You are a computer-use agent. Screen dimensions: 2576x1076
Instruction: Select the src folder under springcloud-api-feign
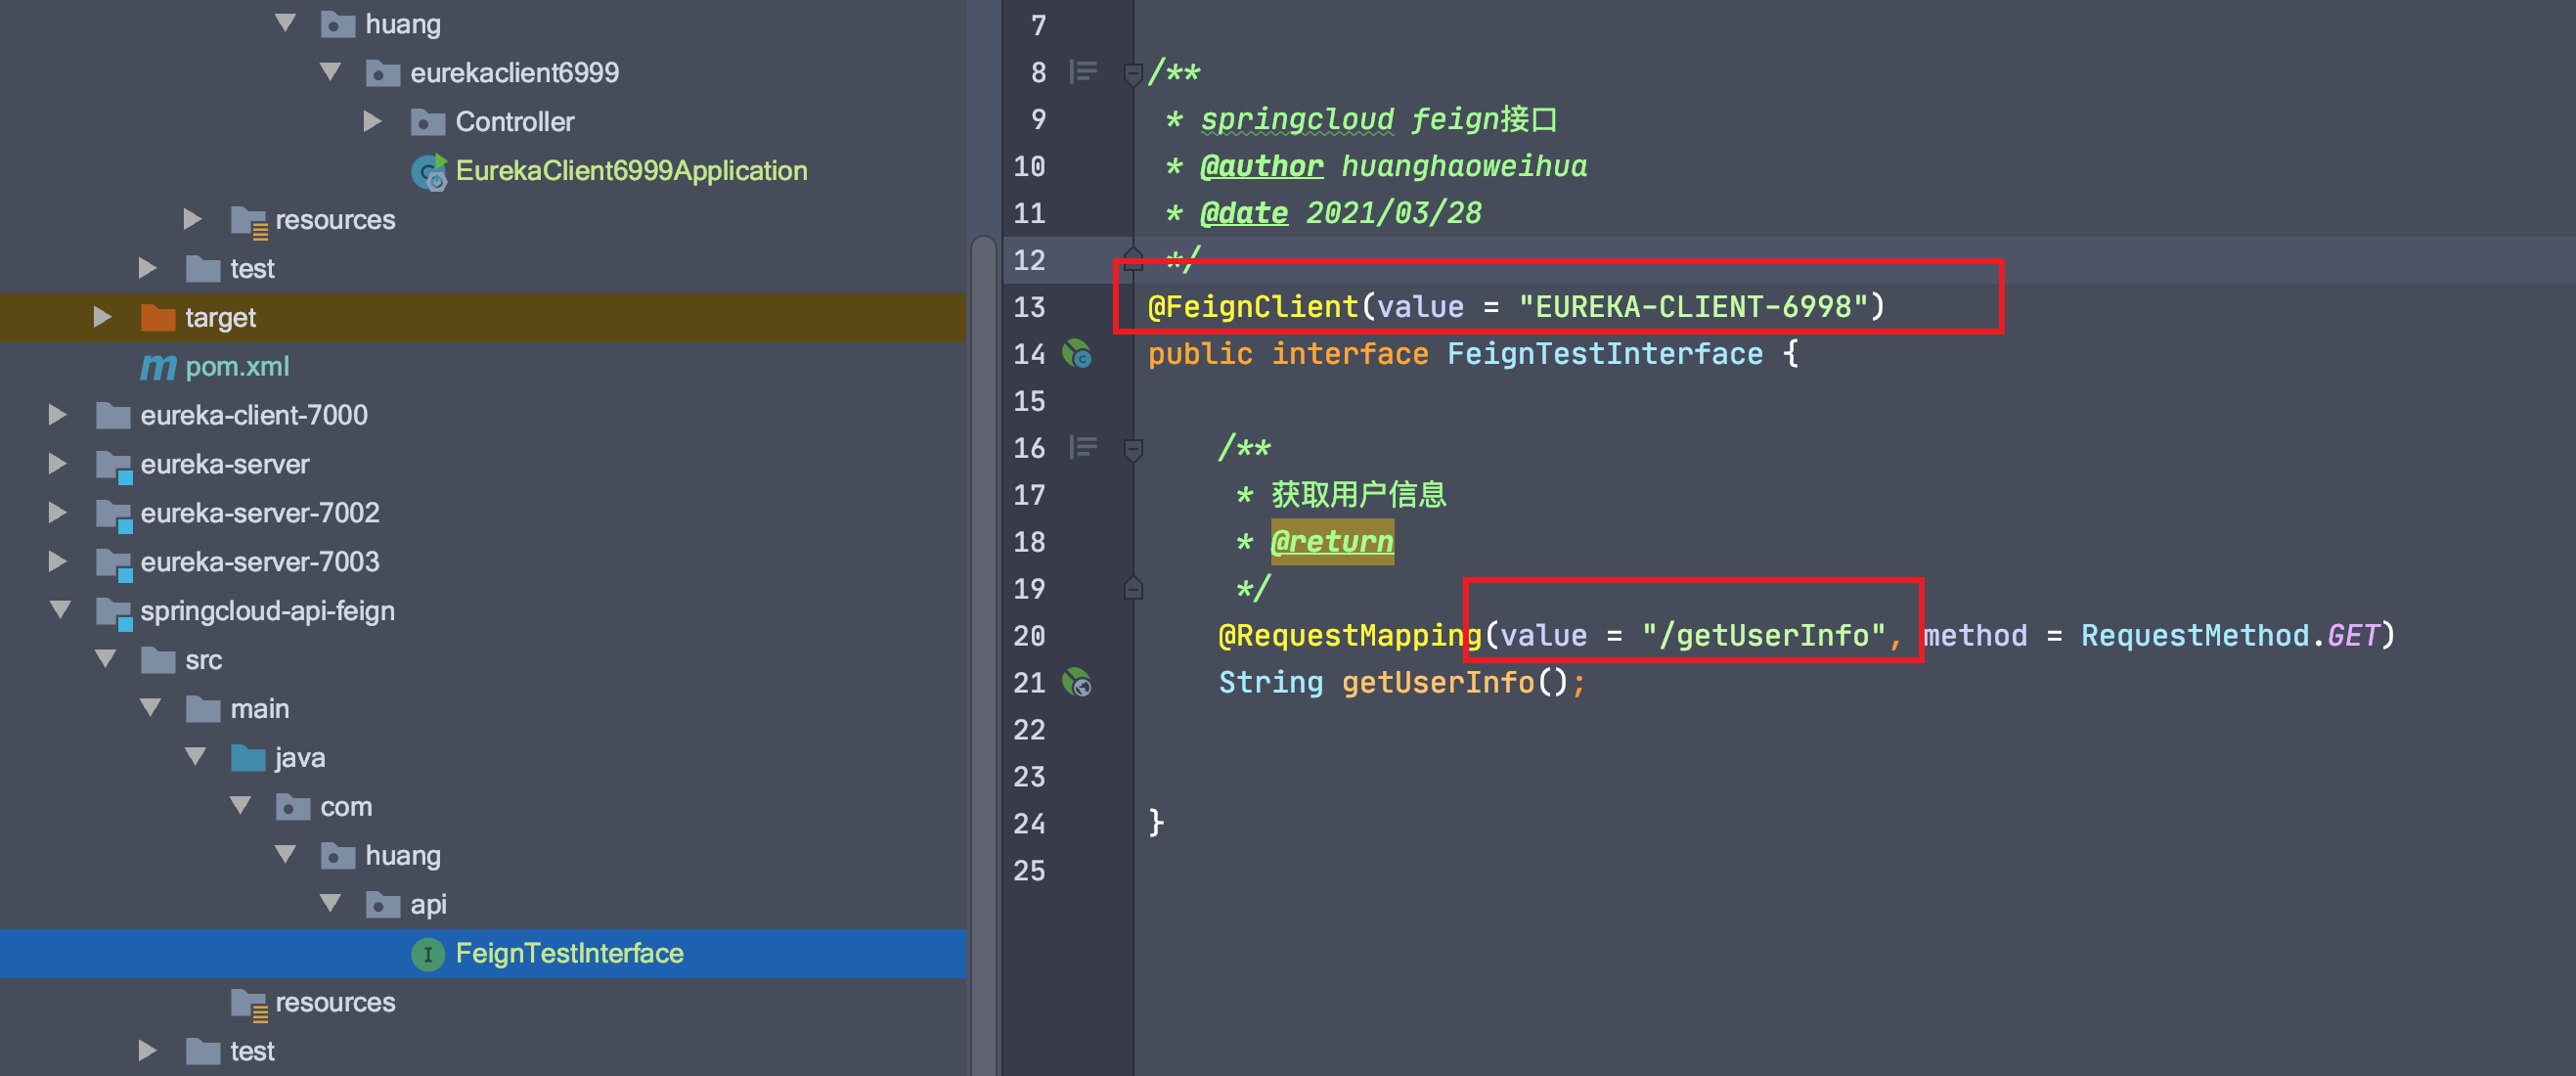click(x=203, y=660)
